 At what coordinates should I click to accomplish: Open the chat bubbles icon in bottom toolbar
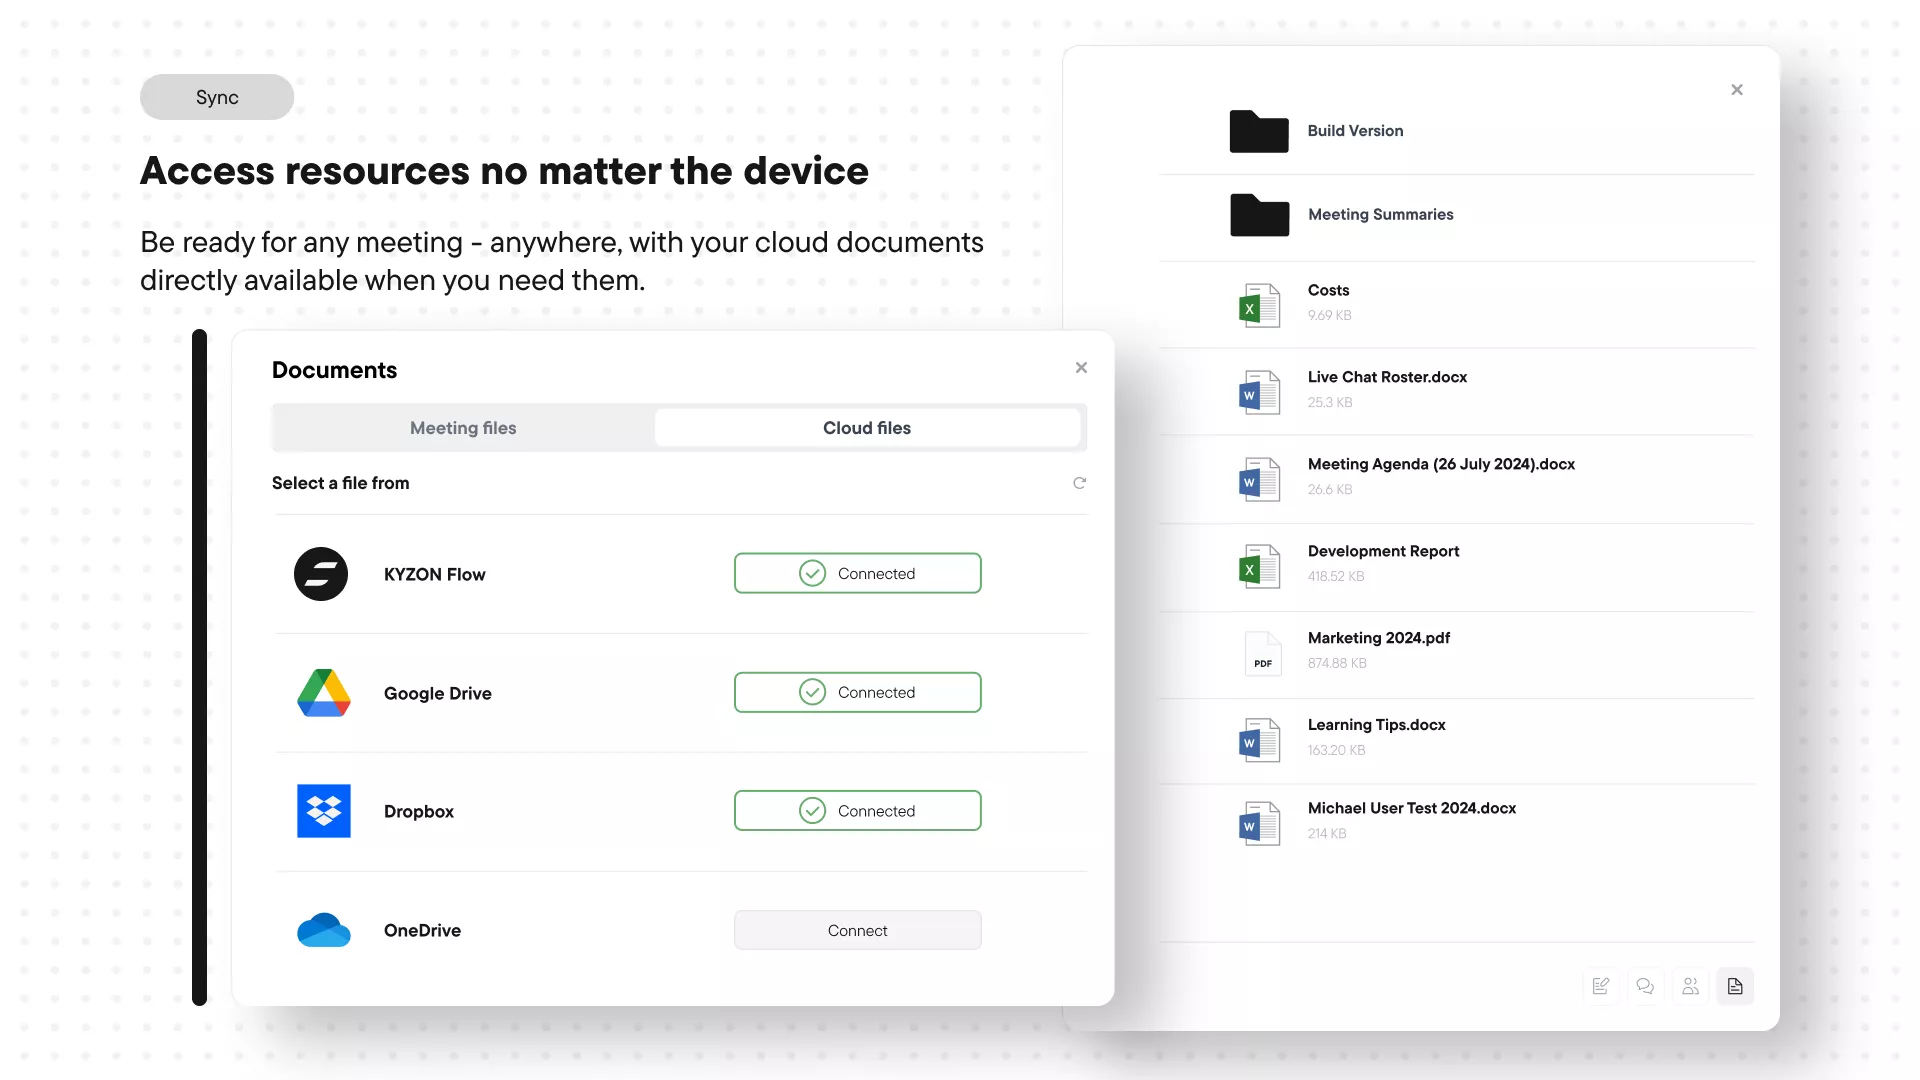(1645, 986)
